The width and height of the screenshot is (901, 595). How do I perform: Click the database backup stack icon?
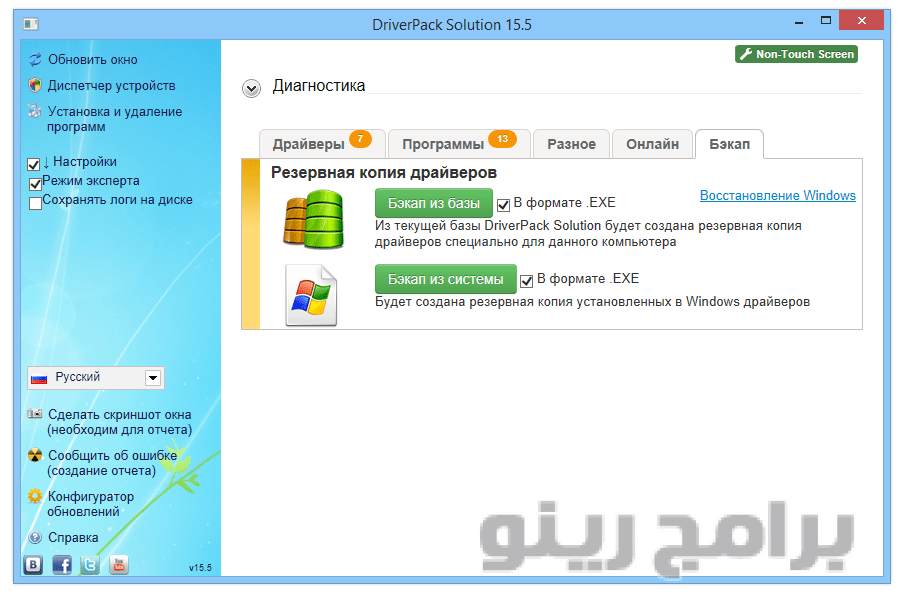click(314, 220)
